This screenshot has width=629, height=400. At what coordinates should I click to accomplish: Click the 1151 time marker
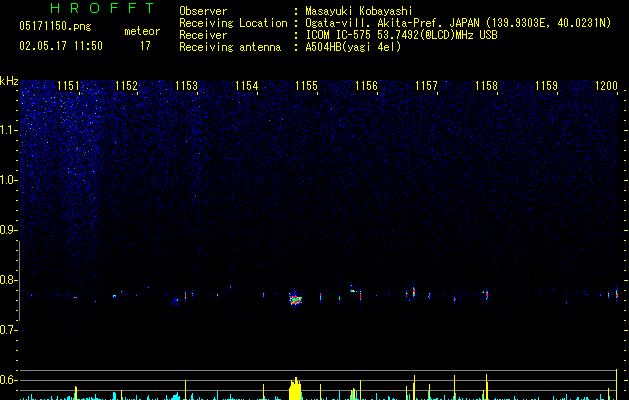[x=68, y=86]
